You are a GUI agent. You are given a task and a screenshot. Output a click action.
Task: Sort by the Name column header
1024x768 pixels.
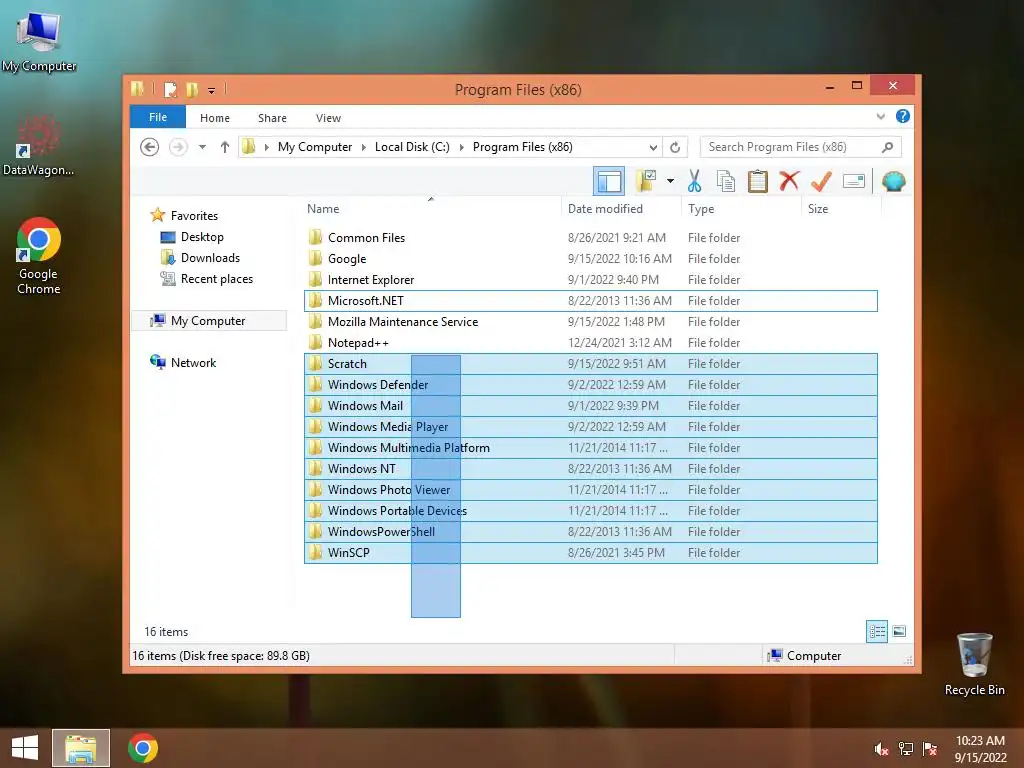pos(431,209)
